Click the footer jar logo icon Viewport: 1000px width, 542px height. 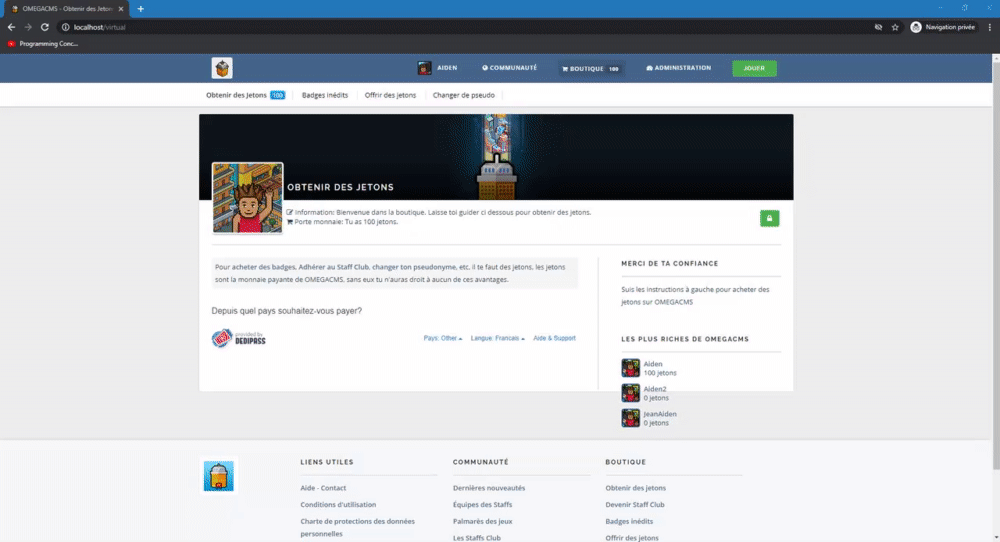click(219, 476)
